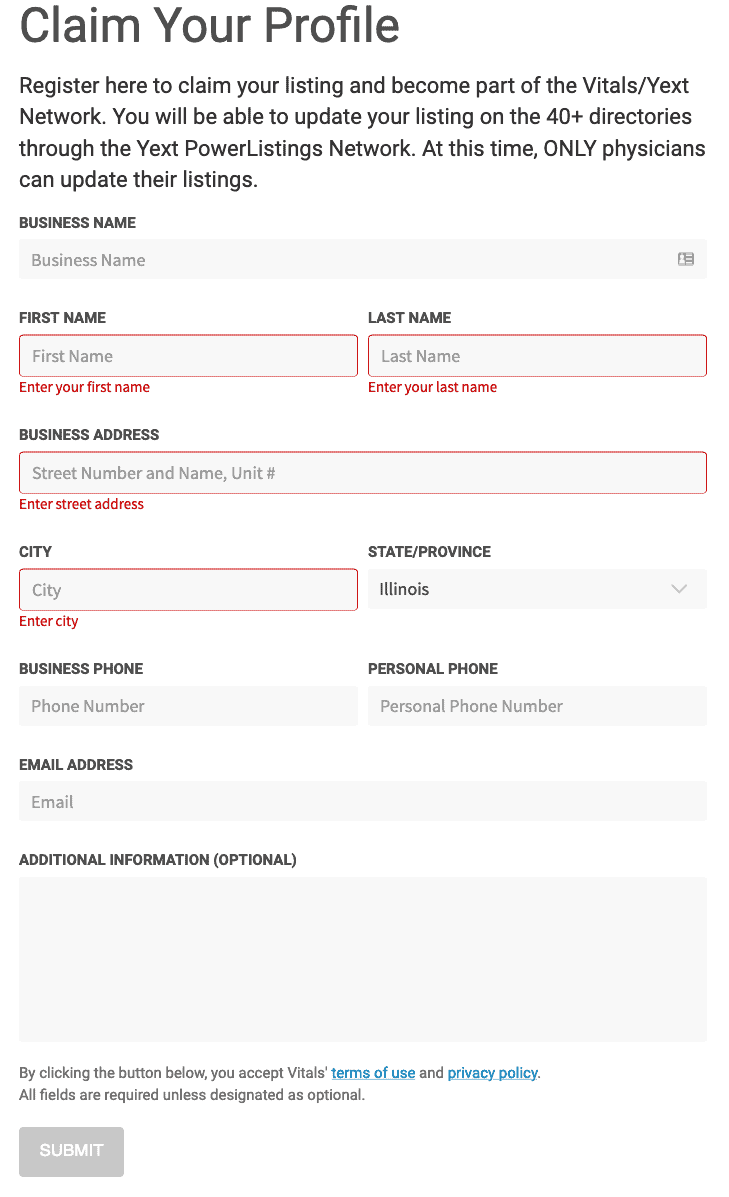This screenshot has height=1197, width=729.
Task: Click the 'Enter city' validation text
Action: coord(49,621)
